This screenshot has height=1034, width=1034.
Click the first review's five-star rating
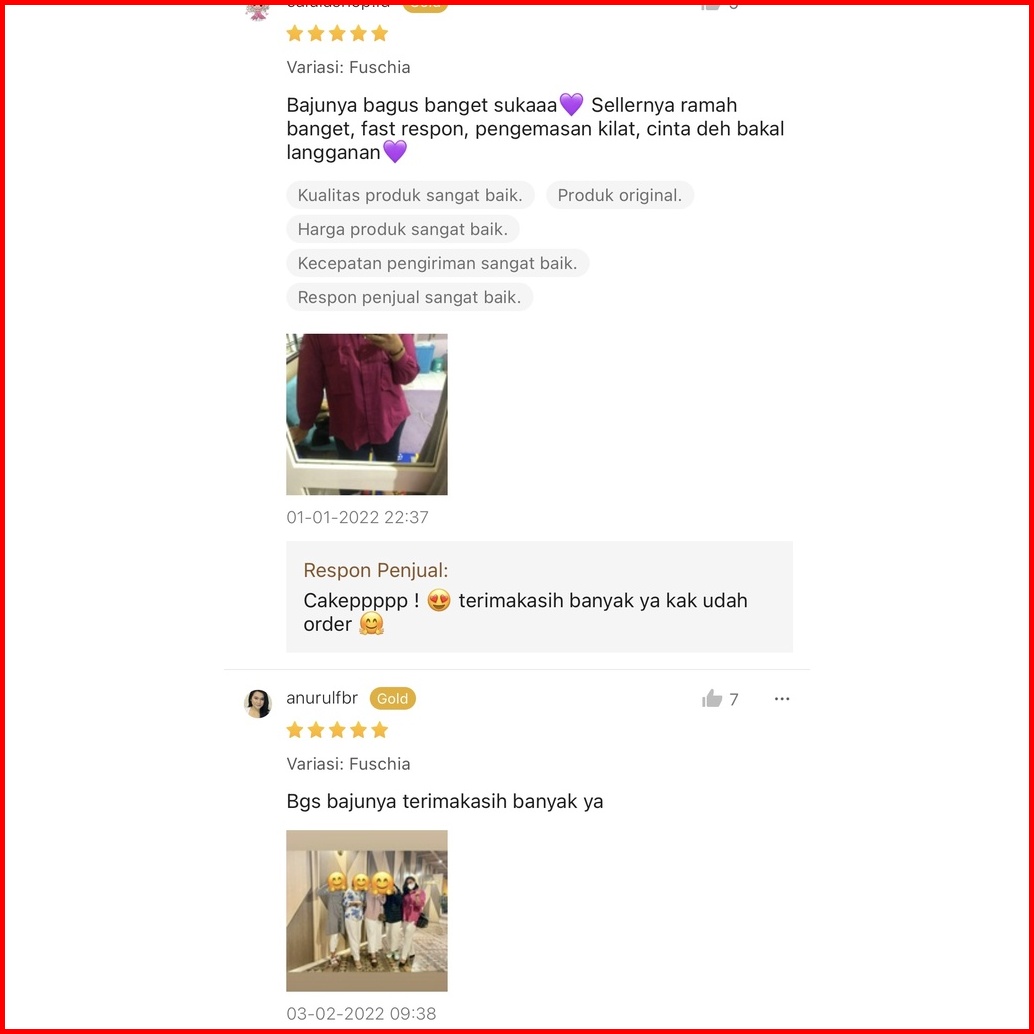pyautogui.click(x=337, y=33)
